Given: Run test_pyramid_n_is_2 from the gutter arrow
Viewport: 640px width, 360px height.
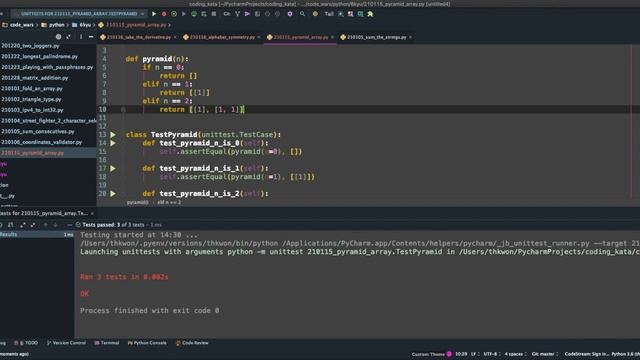Looking at the screenshot, I should point(113,193).
